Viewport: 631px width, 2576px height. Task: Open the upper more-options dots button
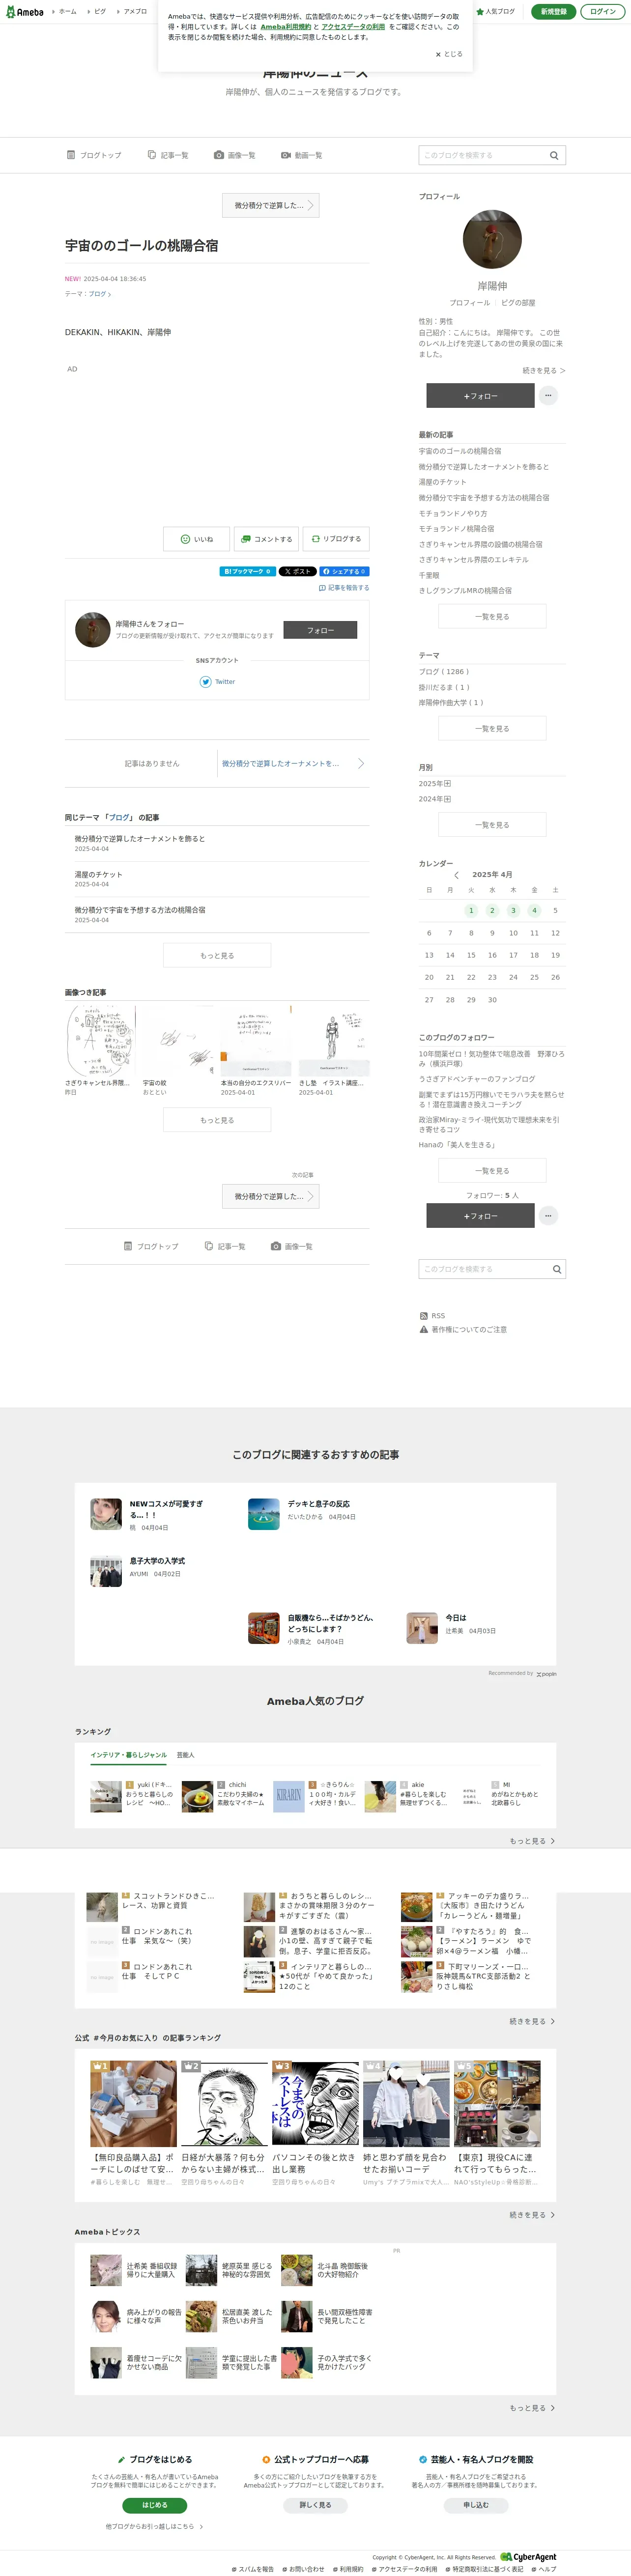548,396
